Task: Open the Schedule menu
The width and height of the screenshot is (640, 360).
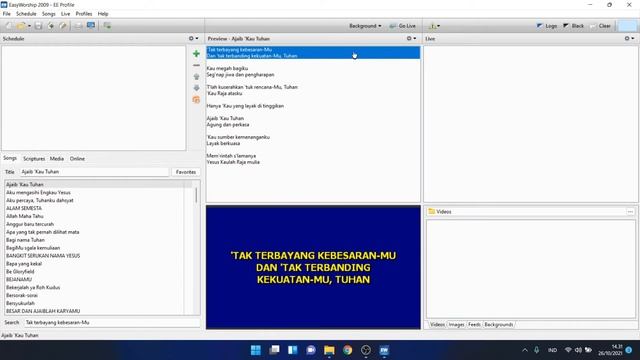Action: [26, 13]
